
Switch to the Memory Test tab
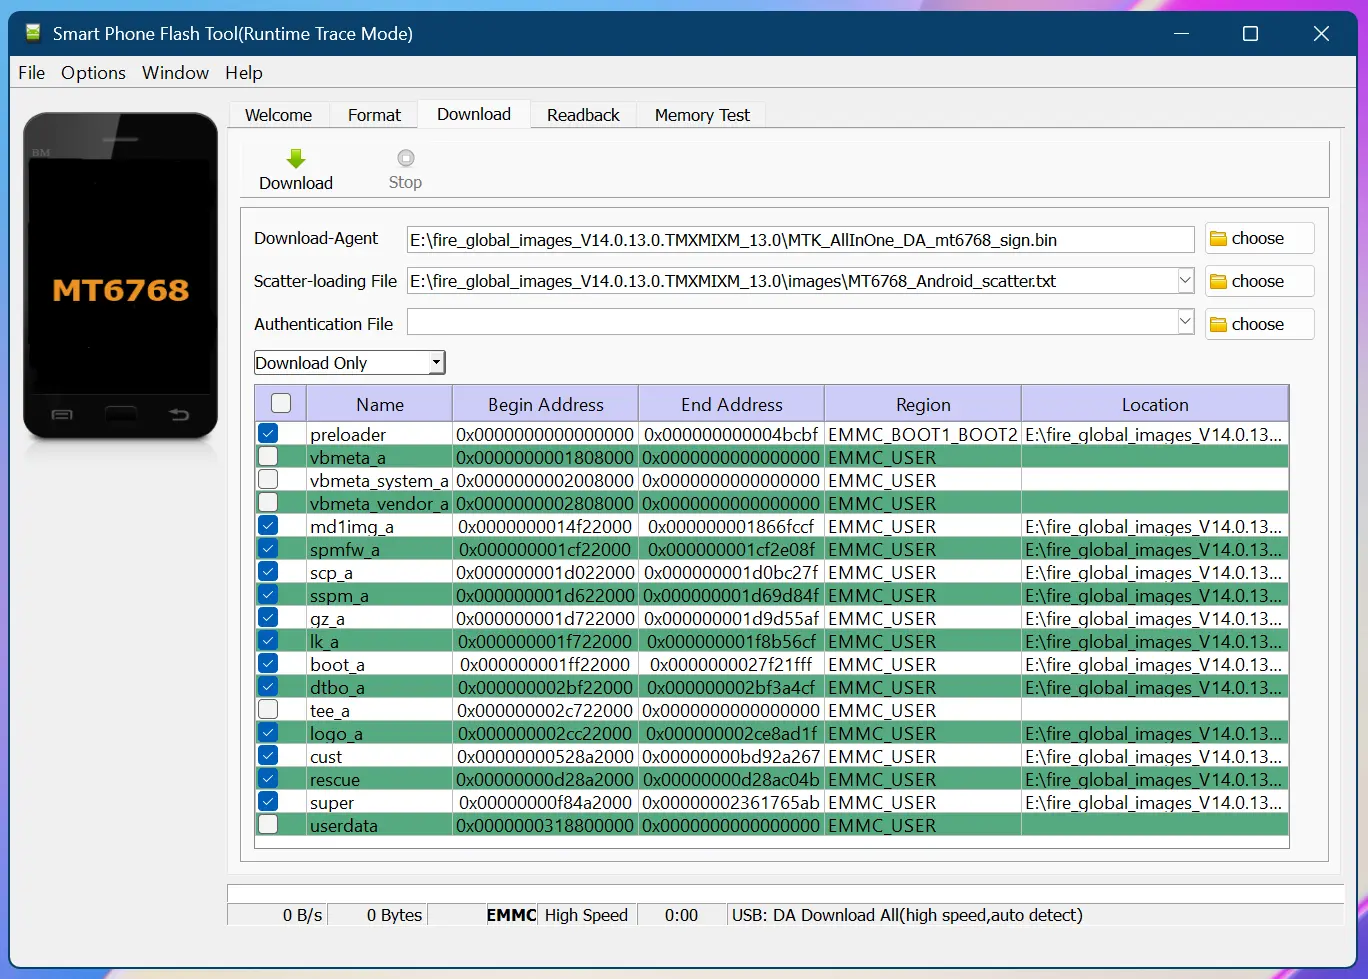click(x=702, y=115)
